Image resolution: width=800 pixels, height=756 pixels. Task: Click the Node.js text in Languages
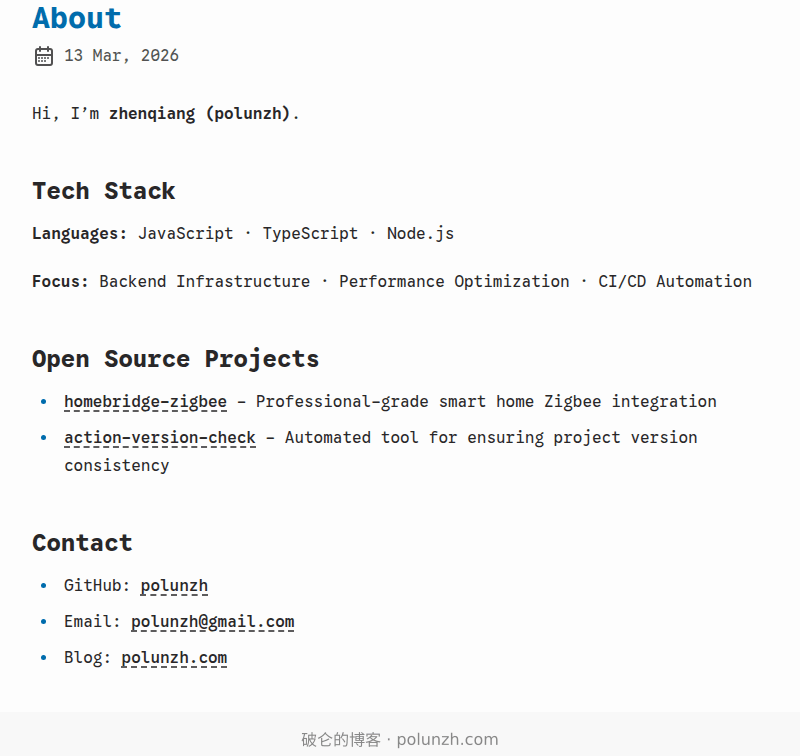tap(420, 234)
